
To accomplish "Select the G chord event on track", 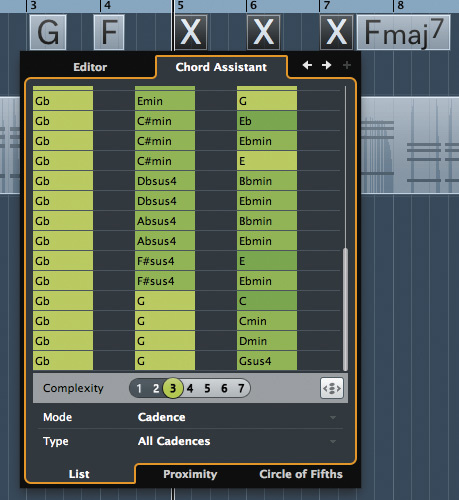I will click(x=48, y=32).
